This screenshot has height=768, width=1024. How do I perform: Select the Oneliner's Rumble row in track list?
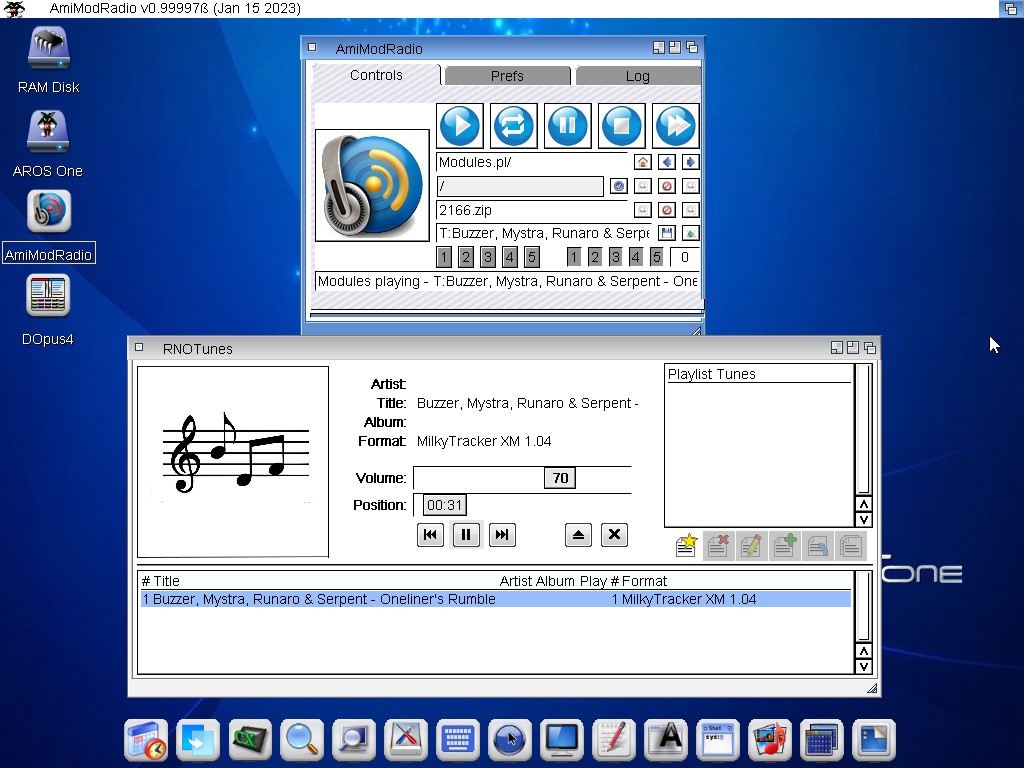coord(495,599)
